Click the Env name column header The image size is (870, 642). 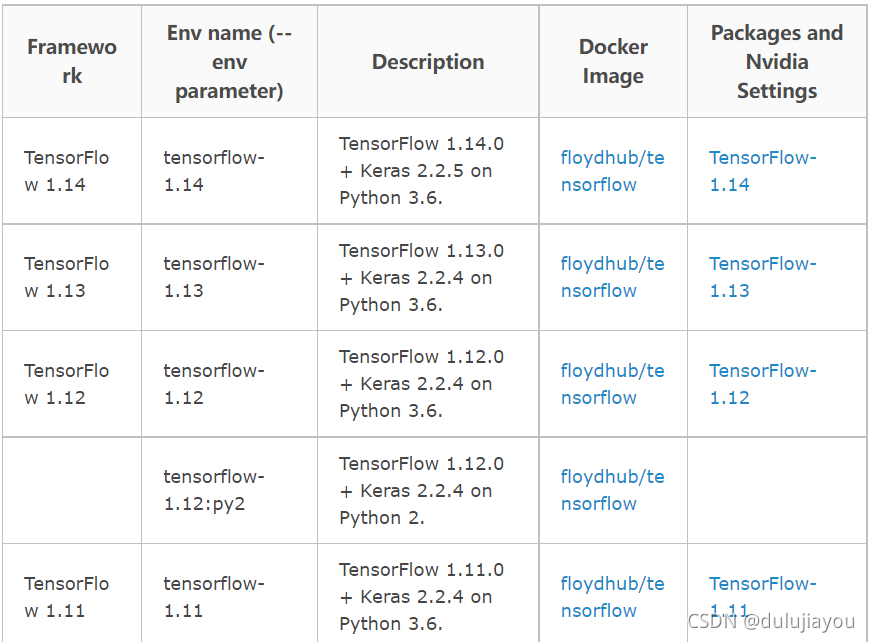tap(229, 61)
